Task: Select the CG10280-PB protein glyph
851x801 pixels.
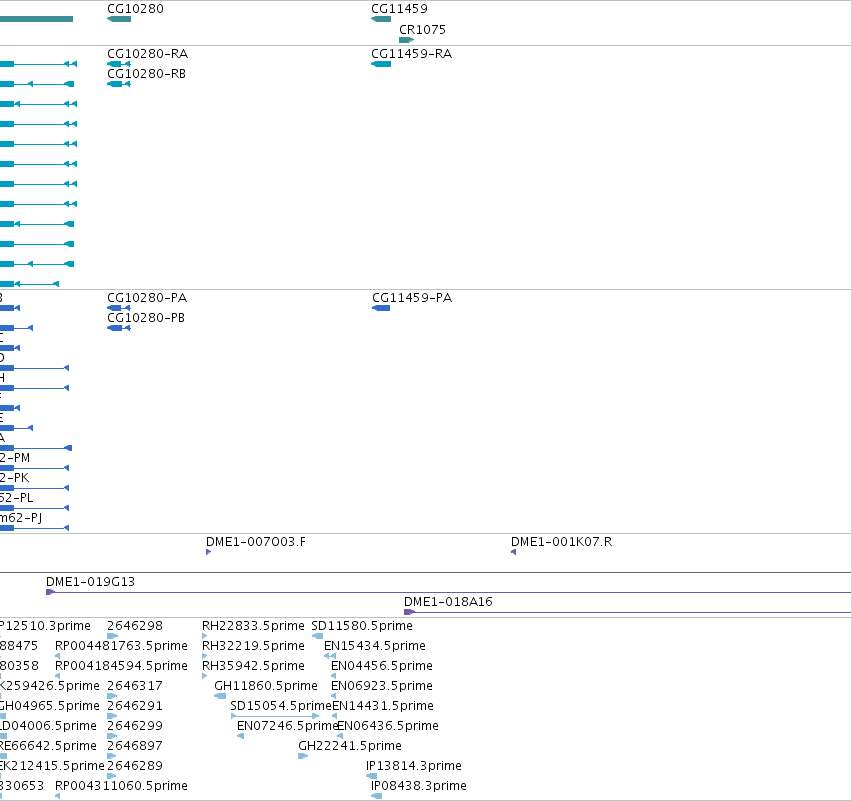Action: click(x=119, y=328)
